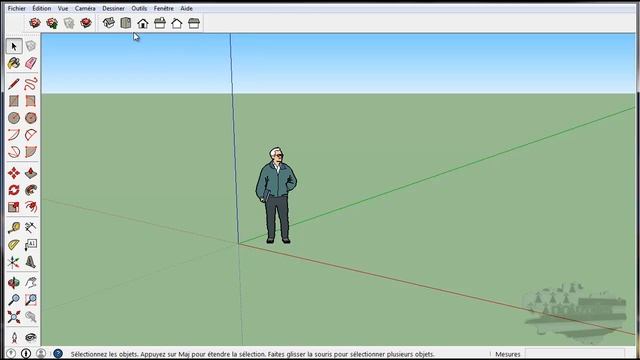This screenshot has width=640, height=360.
Task: Choose the Dimension tool
Action: pyautogui.click(x=31, y=227)
